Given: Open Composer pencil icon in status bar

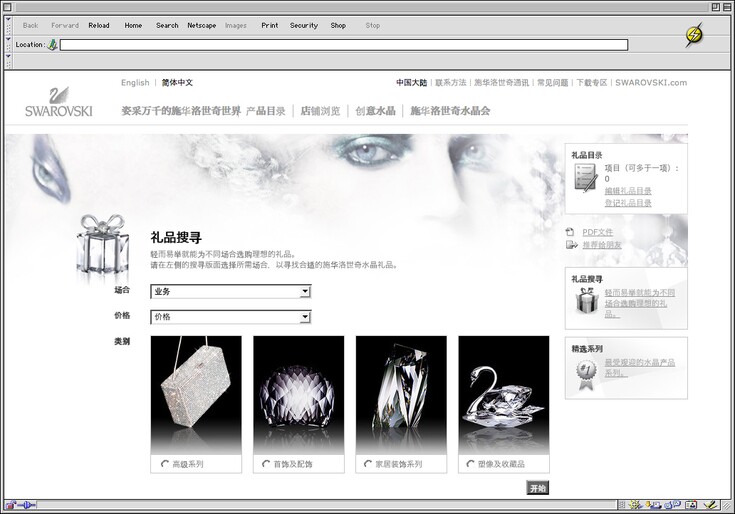Looking at the screenshot, I should tap(712, 505).
